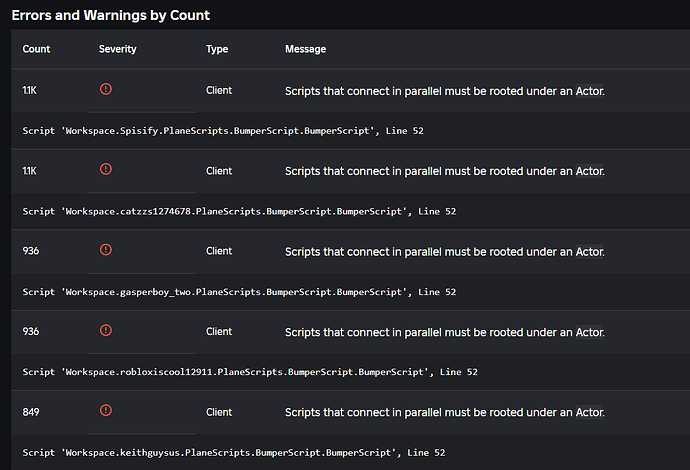The height and width of the screenshot is (470, 690).
Task: Click the error severity icon for keithguysus row
Action: pos(106,410)
